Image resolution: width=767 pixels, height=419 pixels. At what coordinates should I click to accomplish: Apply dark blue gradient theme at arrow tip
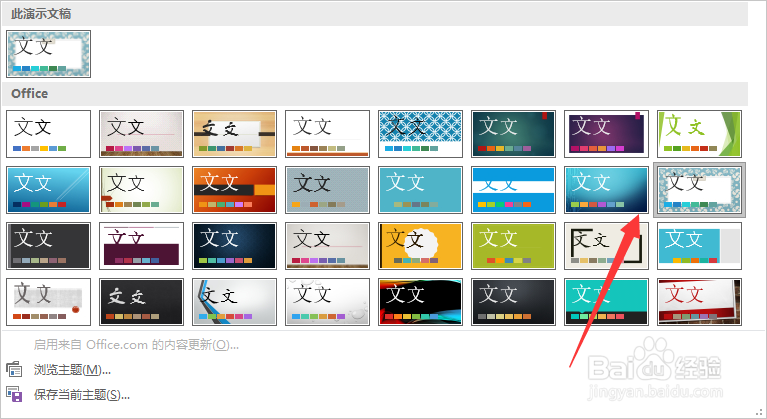point(606,190)
